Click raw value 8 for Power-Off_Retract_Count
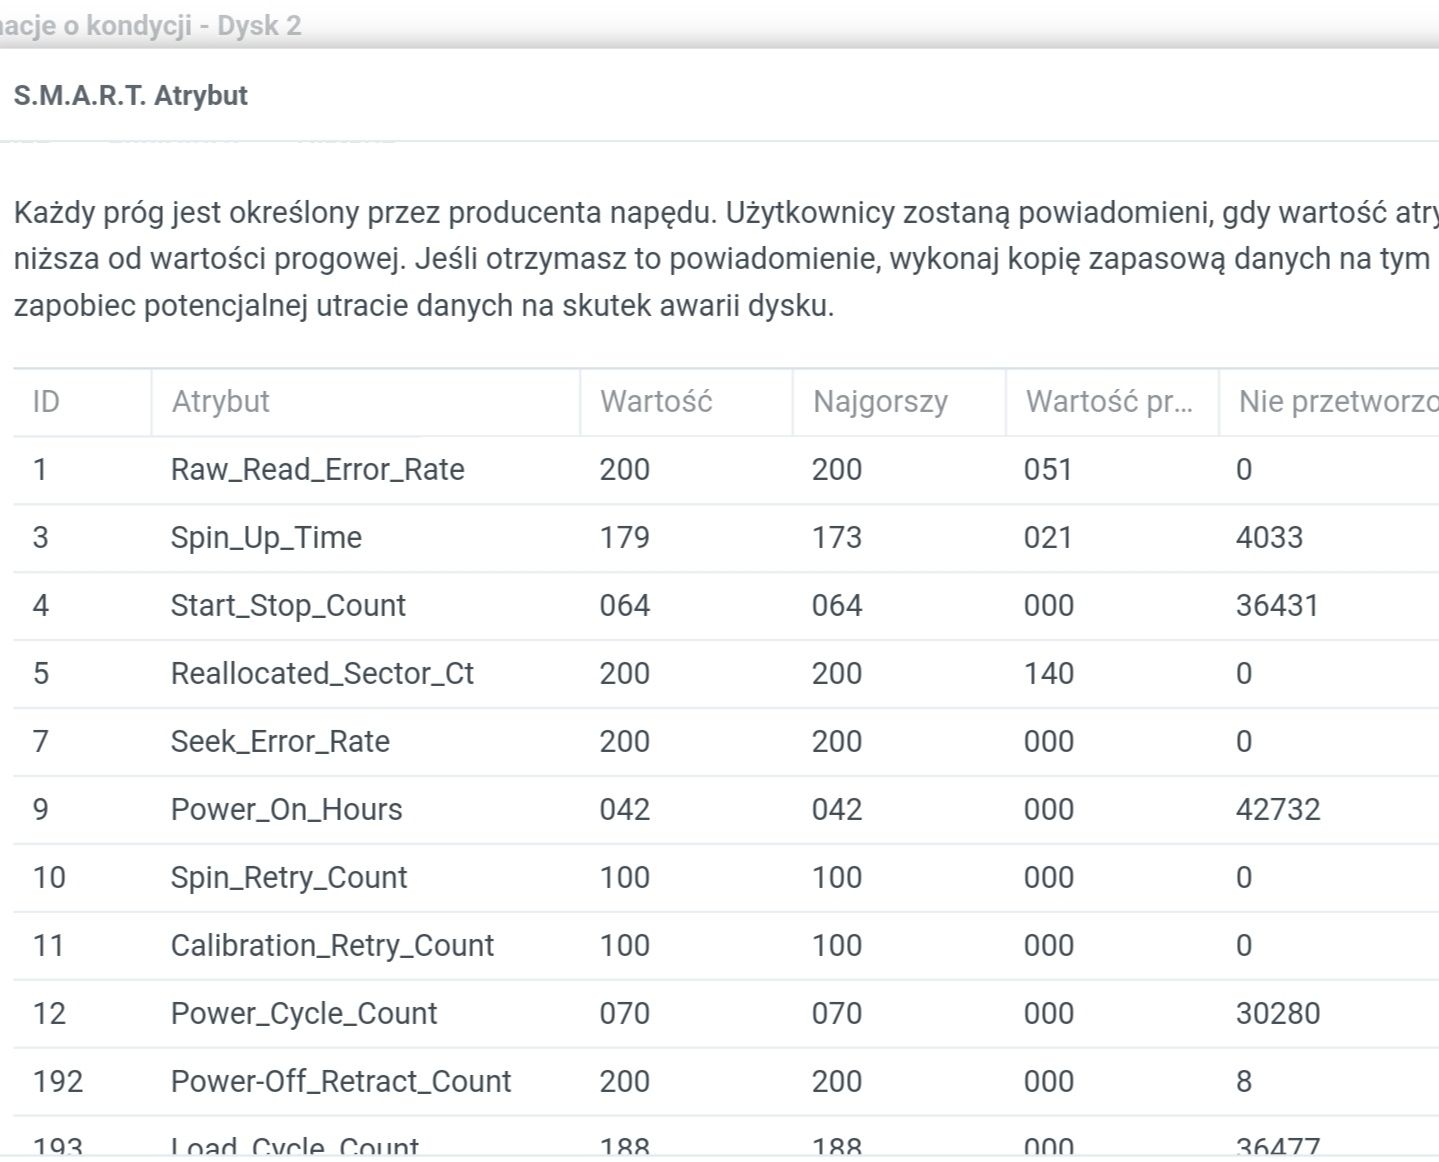1439x1162 pixels. pyautogui.click(x=1244, y=1082)
